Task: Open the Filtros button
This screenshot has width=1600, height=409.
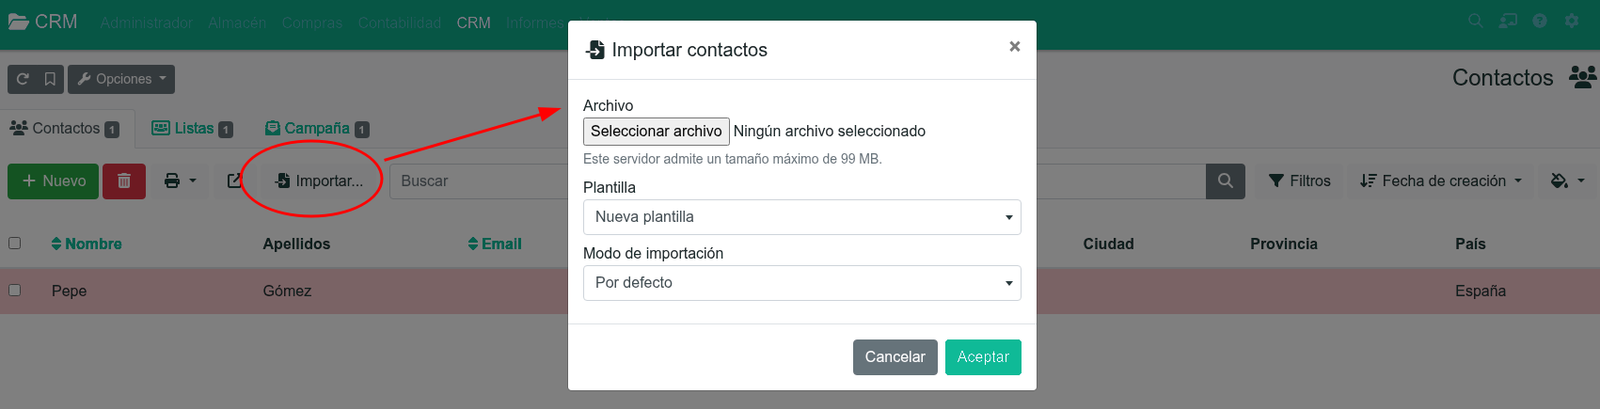Action: (x=1299, y=181)
